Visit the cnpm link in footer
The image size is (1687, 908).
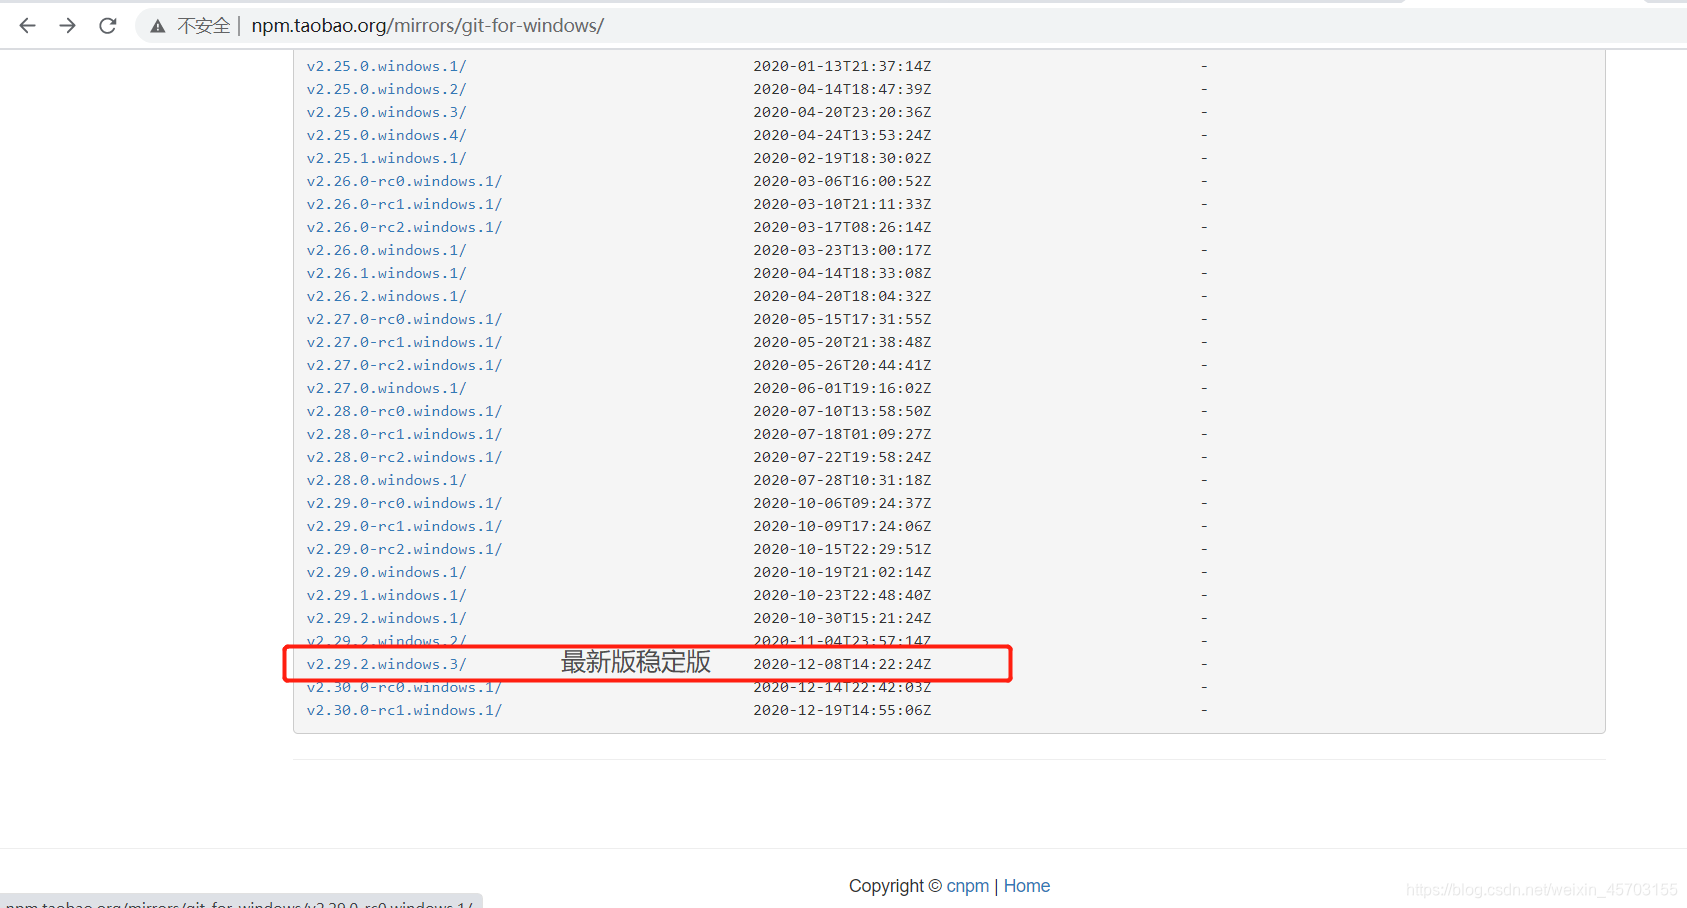click(967, 886)
